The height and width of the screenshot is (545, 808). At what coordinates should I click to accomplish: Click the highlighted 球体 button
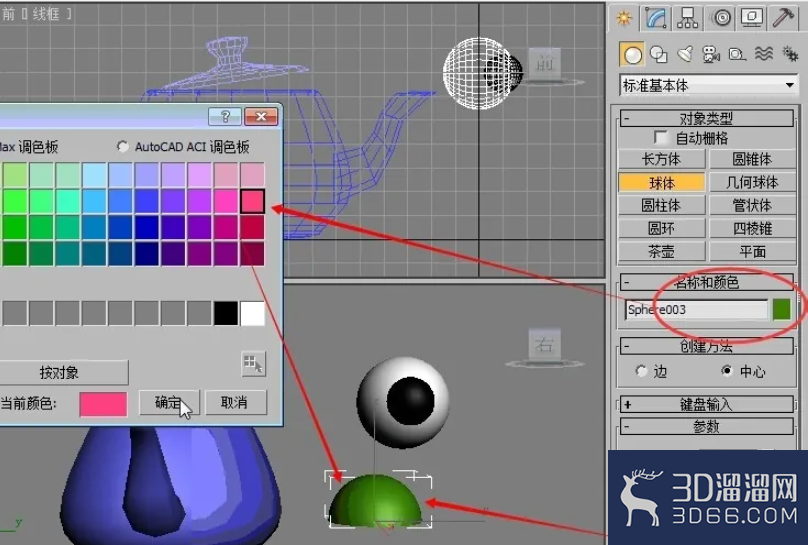[x=662, y=182]
